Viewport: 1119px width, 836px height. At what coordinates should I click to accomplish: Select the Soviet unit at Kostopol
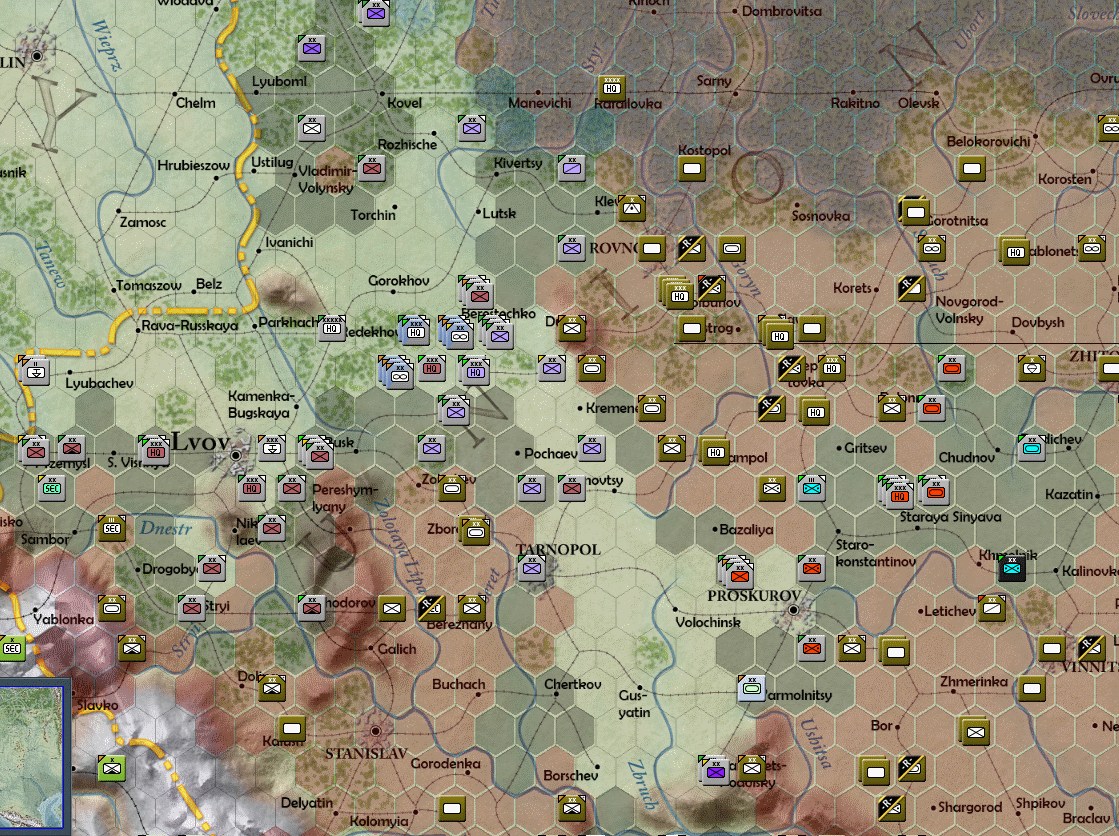692,168
